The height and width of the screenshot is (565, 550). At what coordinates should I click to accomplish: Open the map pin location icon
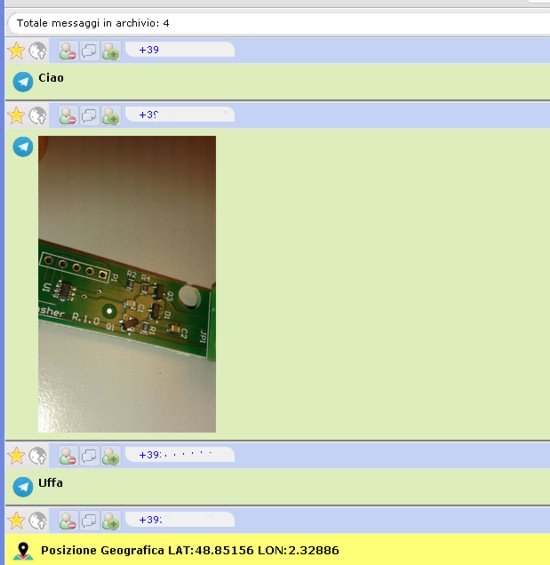[23, 551]
